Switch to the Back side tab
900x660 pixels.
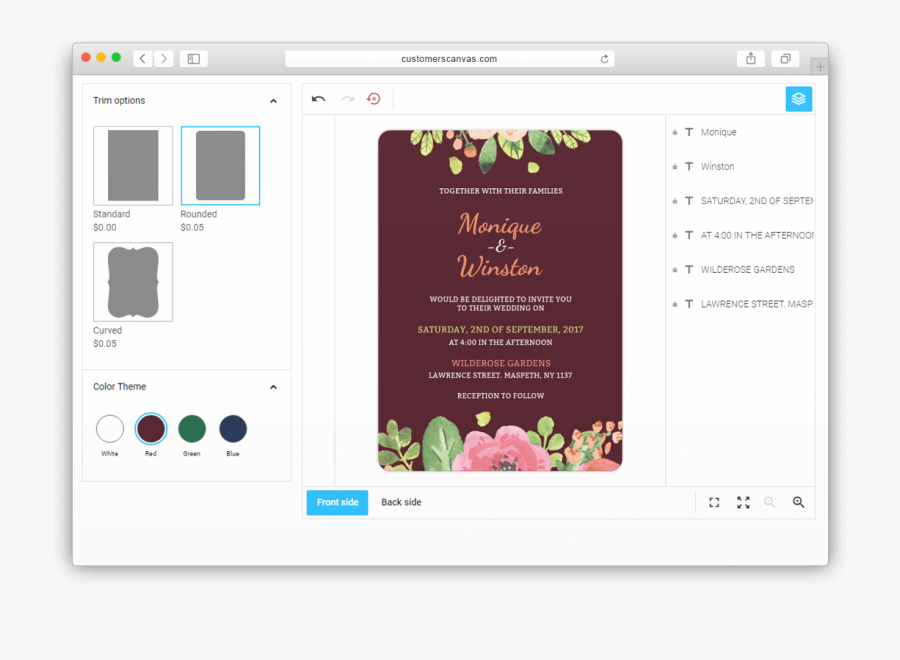click(x=401, y=502)
